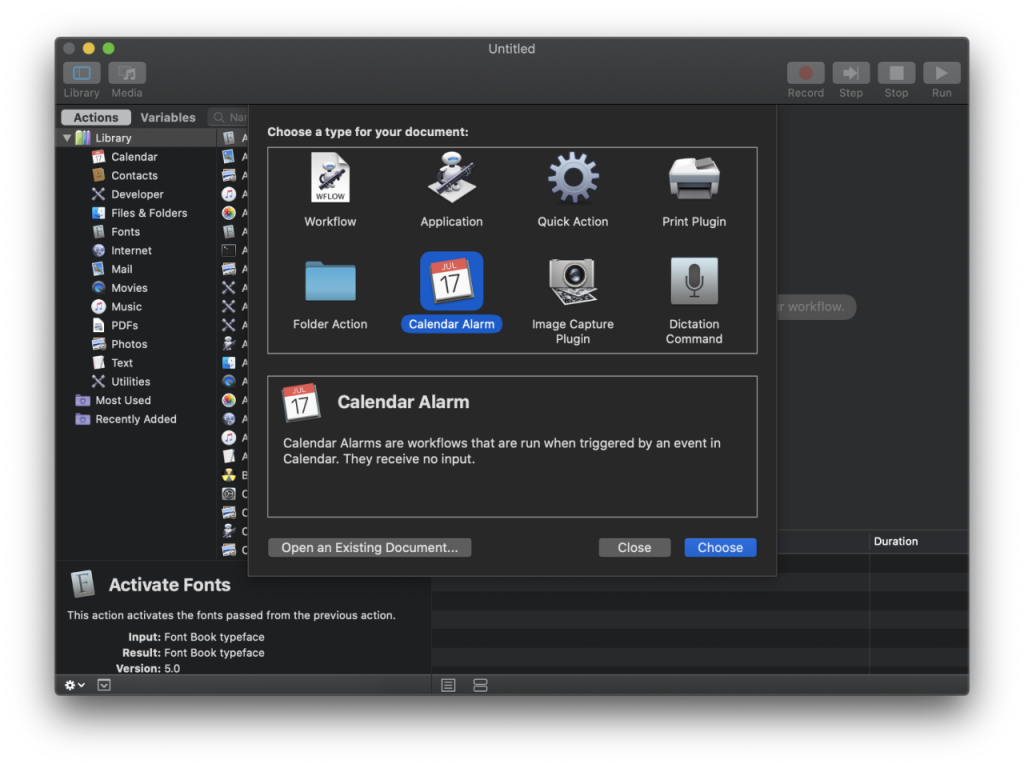Click the yellow minimize window button

[x=89, y=48]
